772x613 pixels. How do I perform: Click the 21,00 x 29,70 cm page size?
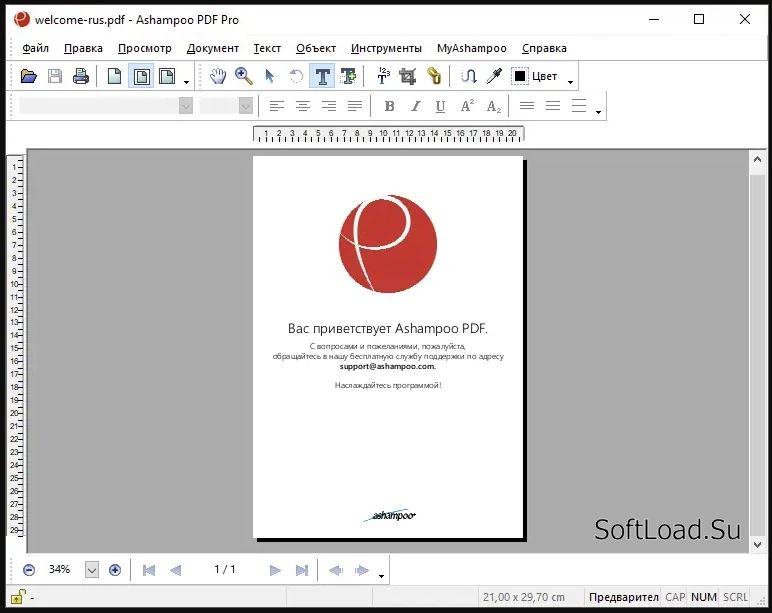coord(524,597)
